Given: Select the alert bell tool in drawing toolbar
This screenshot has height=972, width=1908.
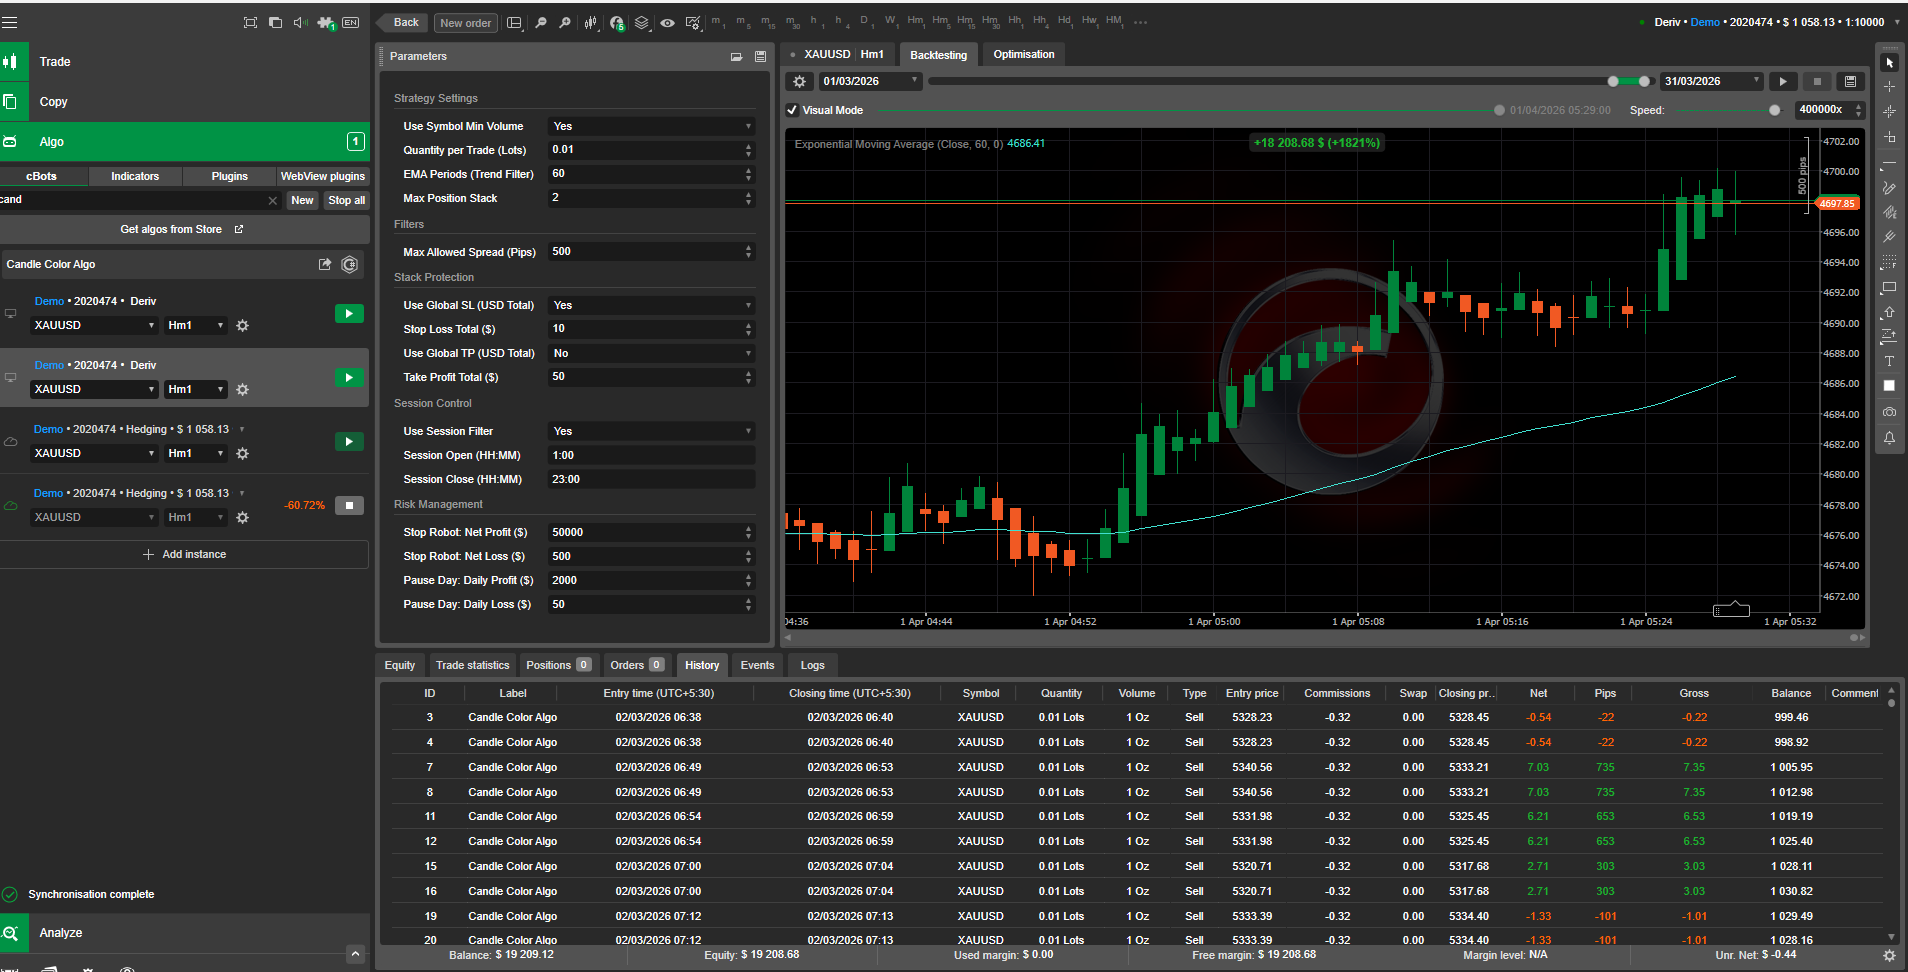Looking at the screenshot, I should (1889, 438).
